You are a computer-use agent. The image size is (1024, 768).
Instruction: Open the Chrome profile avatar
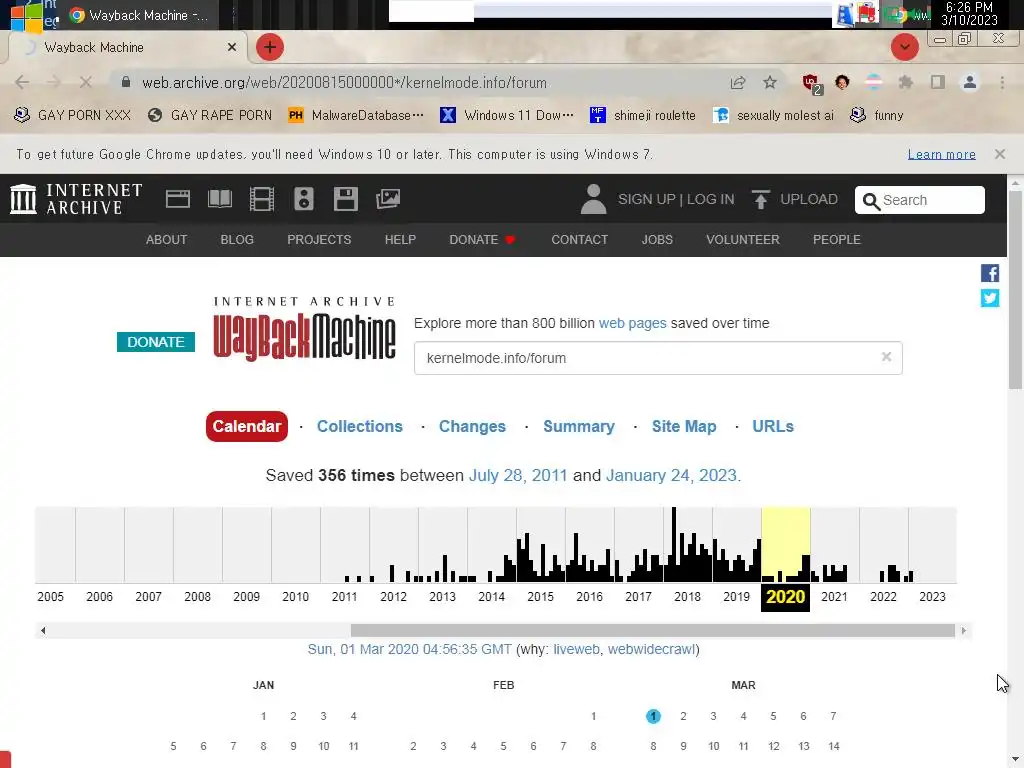970,82
